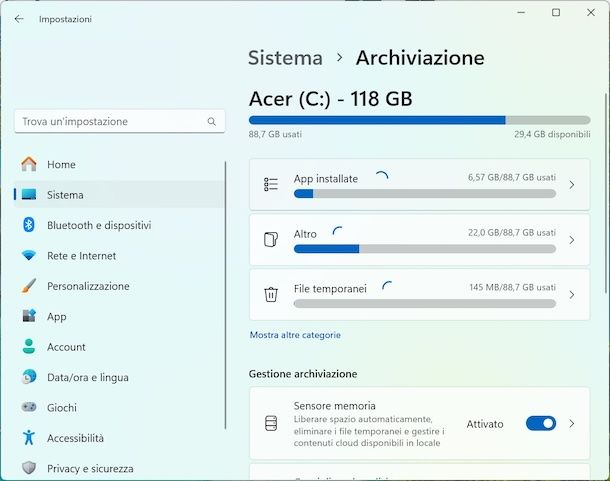Click the Bluetooth icon in sidebar

tap(29, 225)
